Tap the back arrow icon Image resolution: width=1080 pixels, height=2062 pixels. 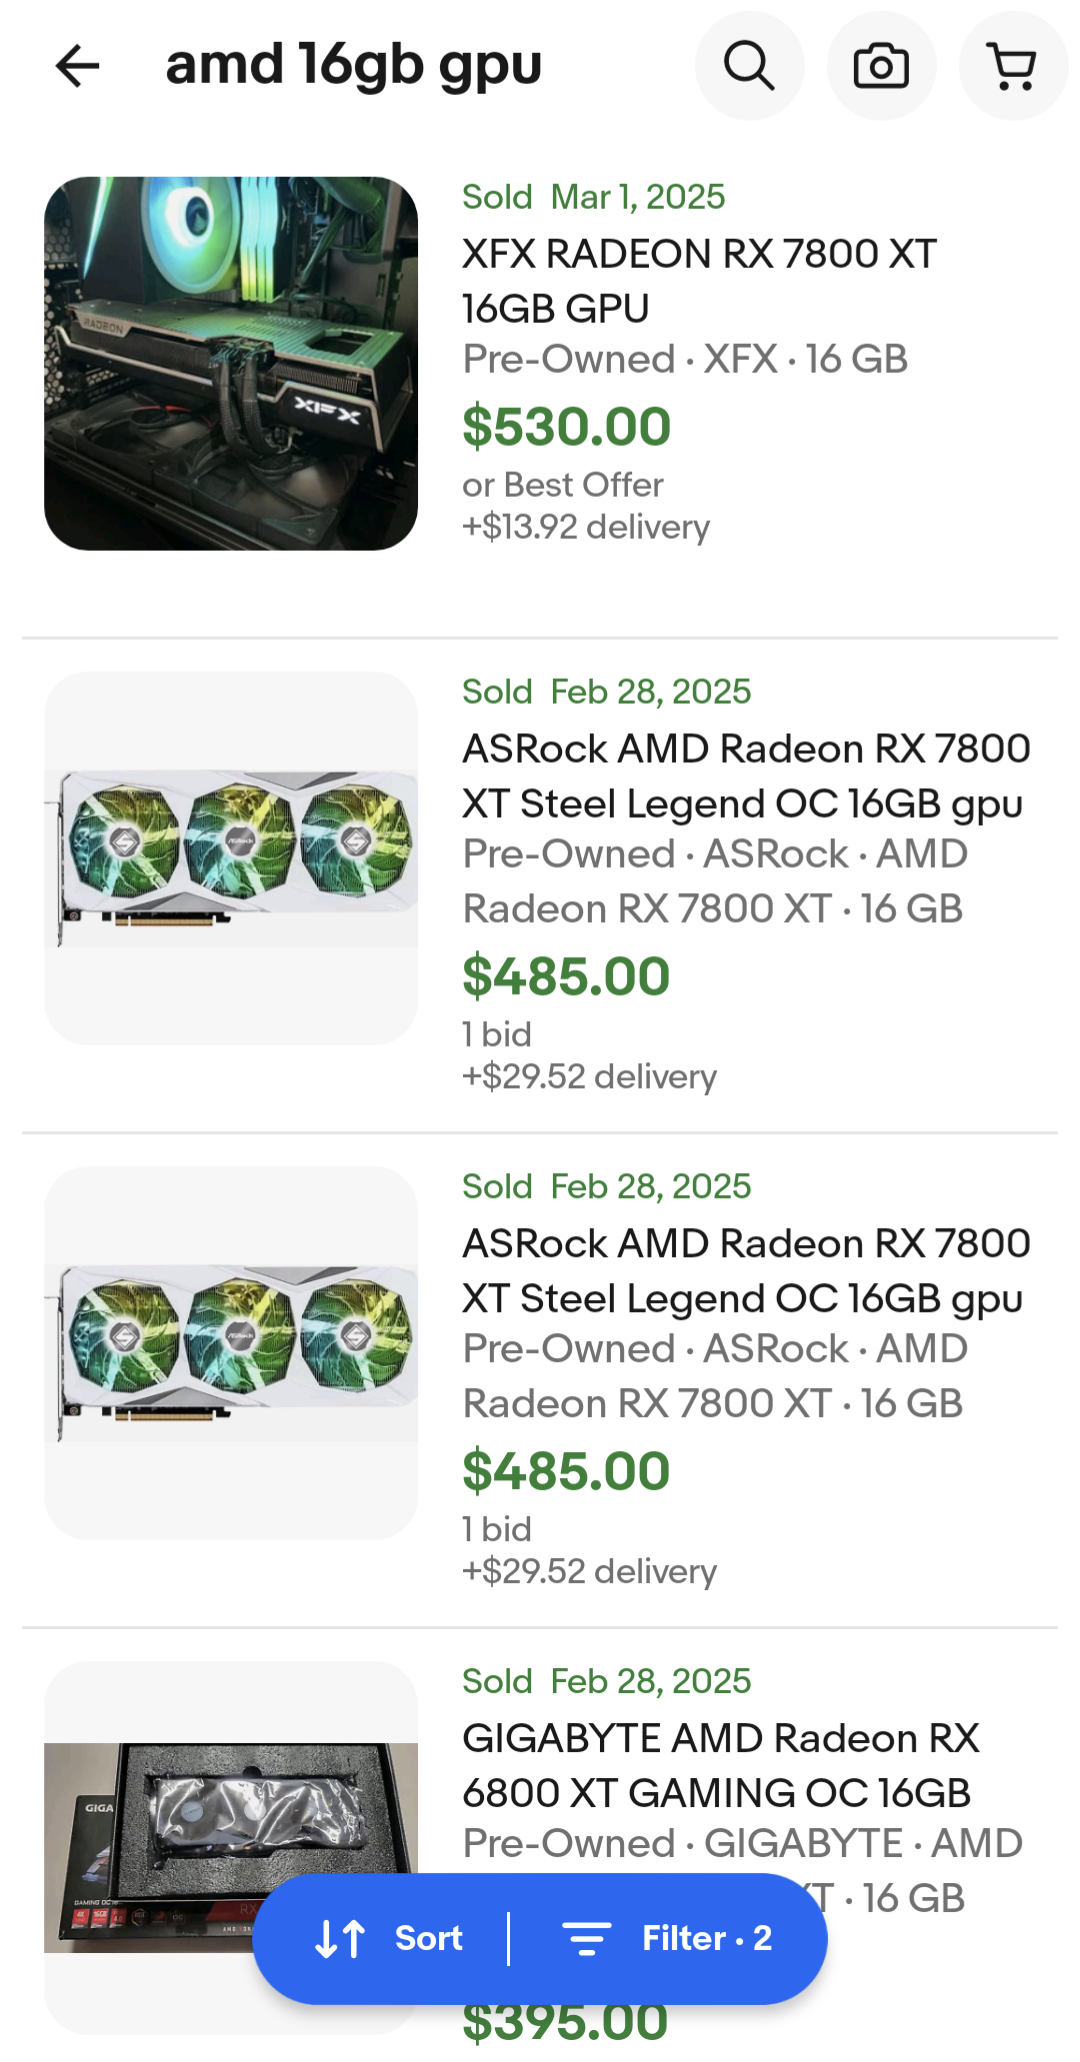pyautogui.click(x=77, y=66)
